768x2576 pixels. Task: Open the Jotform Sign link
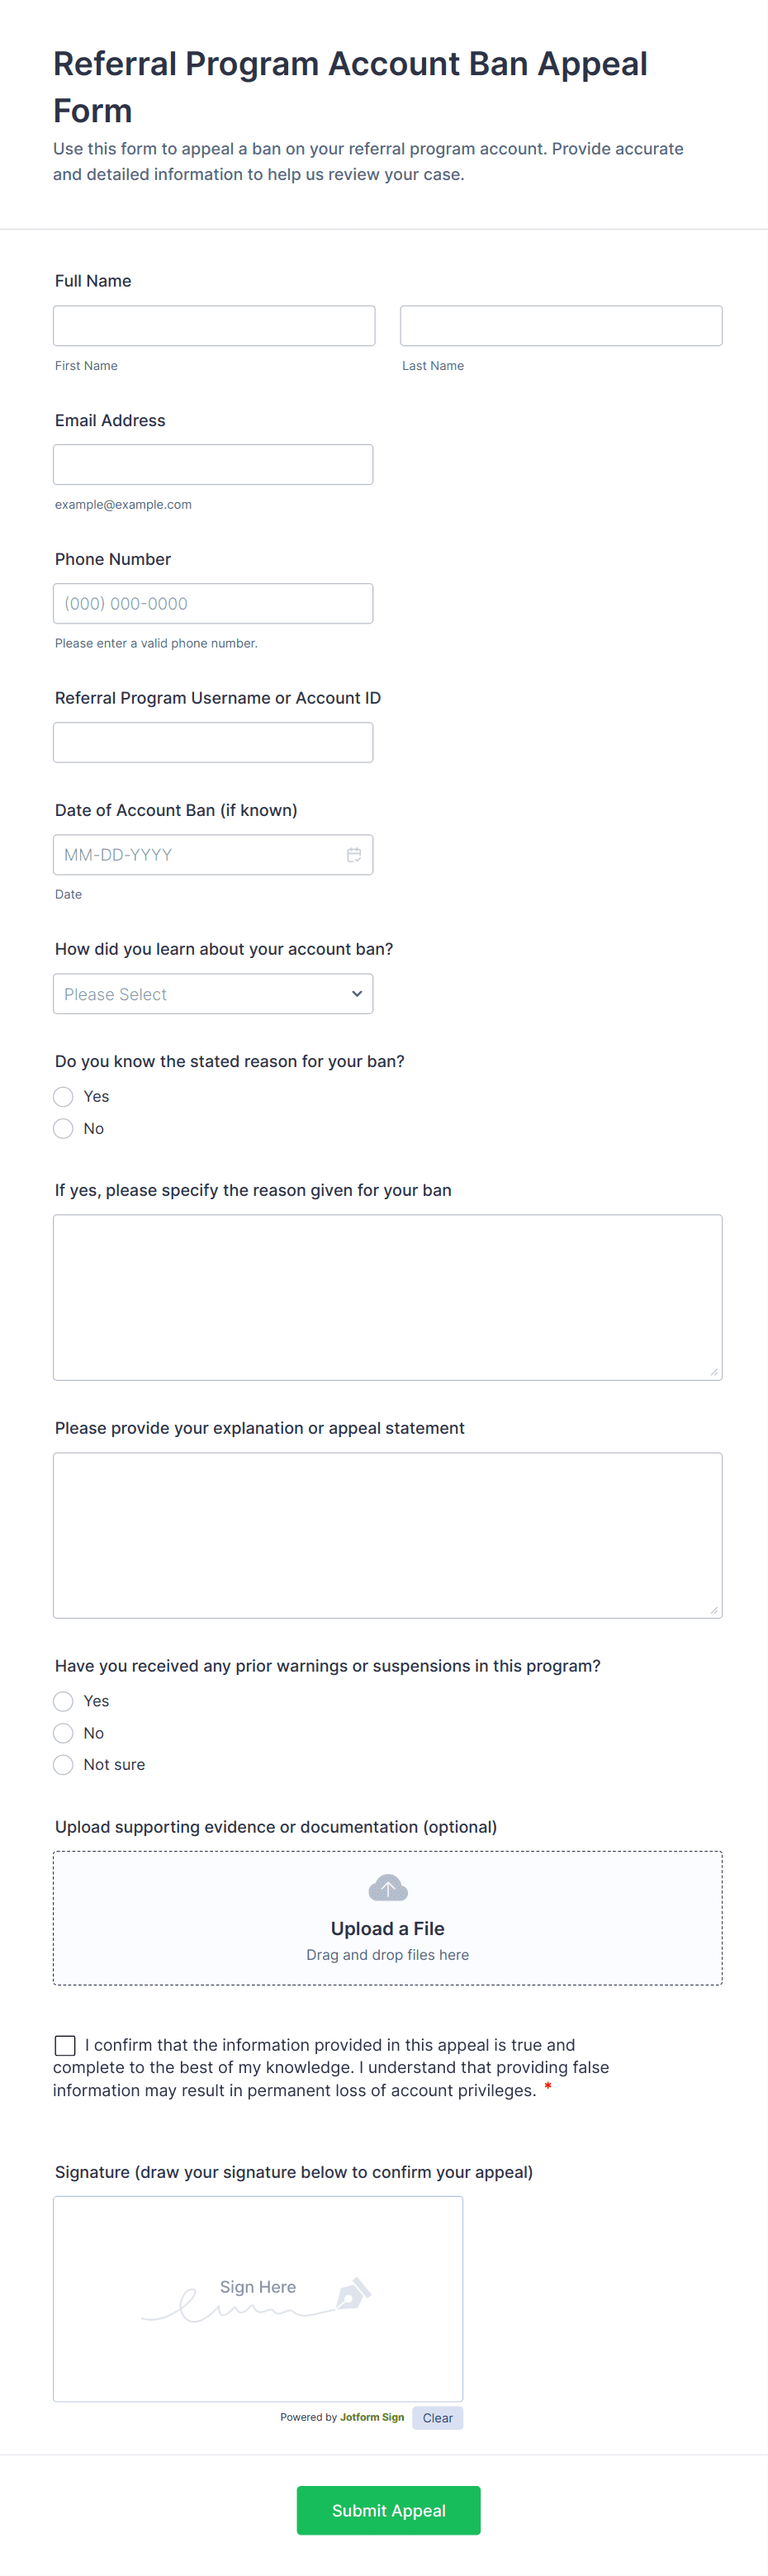(x=372, y=2417)
